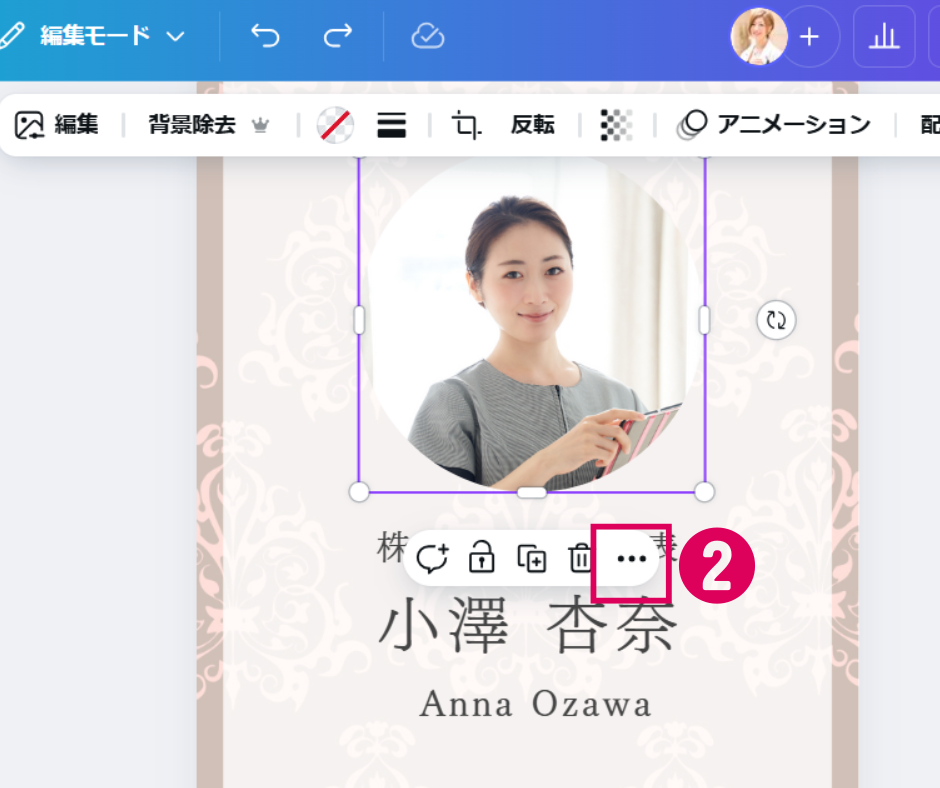The image size is (940, 788).
Task: Click the rotate handle beside photo
Action: click(775, 320)
